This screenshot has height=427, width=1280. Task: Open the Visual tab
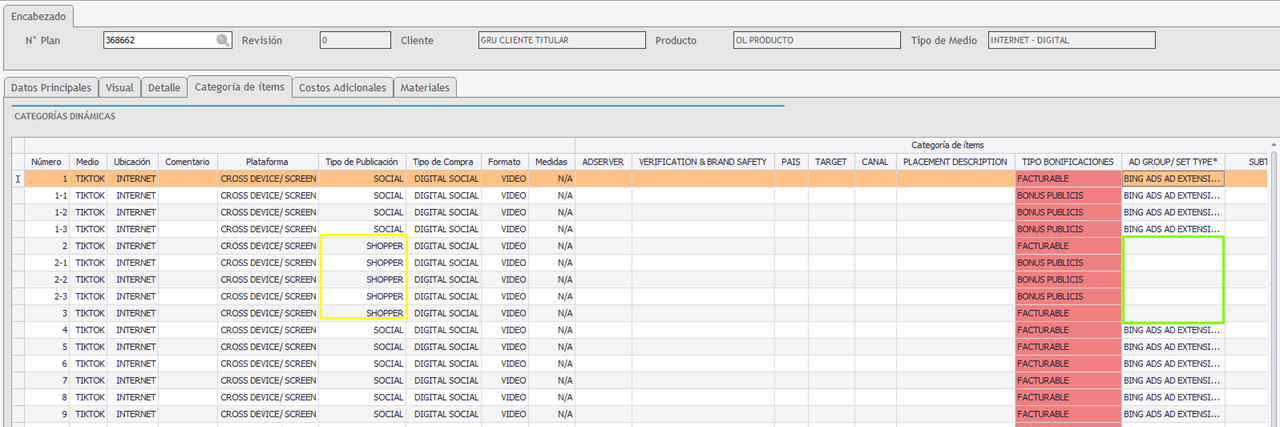(x=119, y=88)
